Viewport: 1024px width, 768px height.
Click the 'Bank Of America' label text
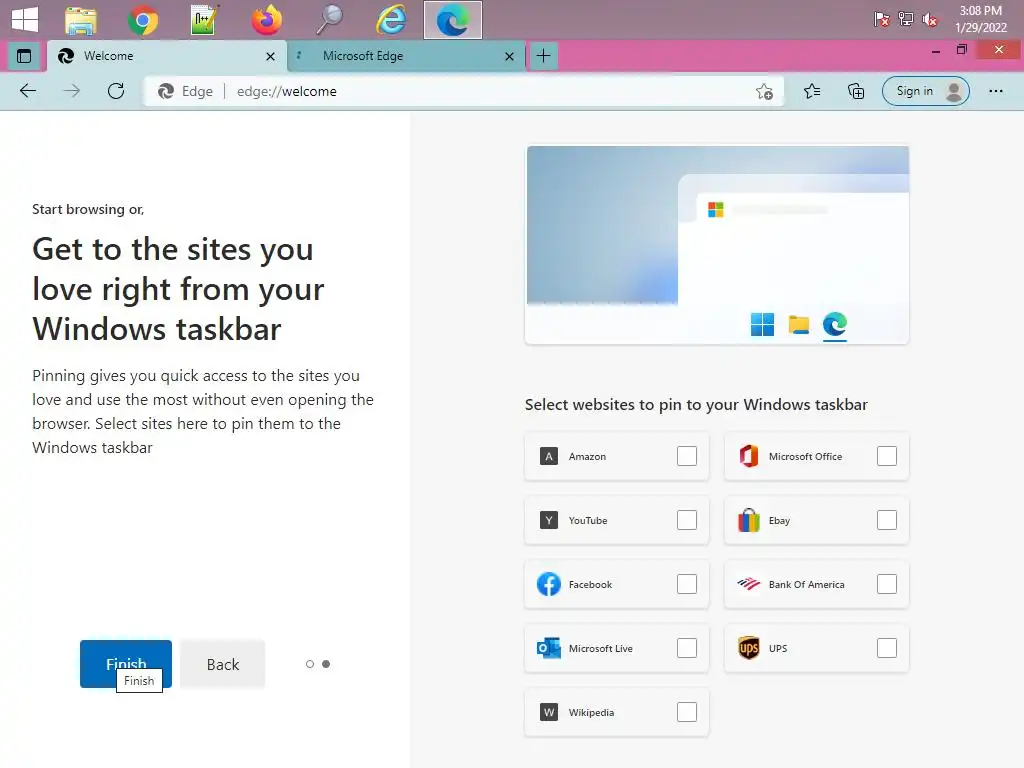(x=806, y=584)
